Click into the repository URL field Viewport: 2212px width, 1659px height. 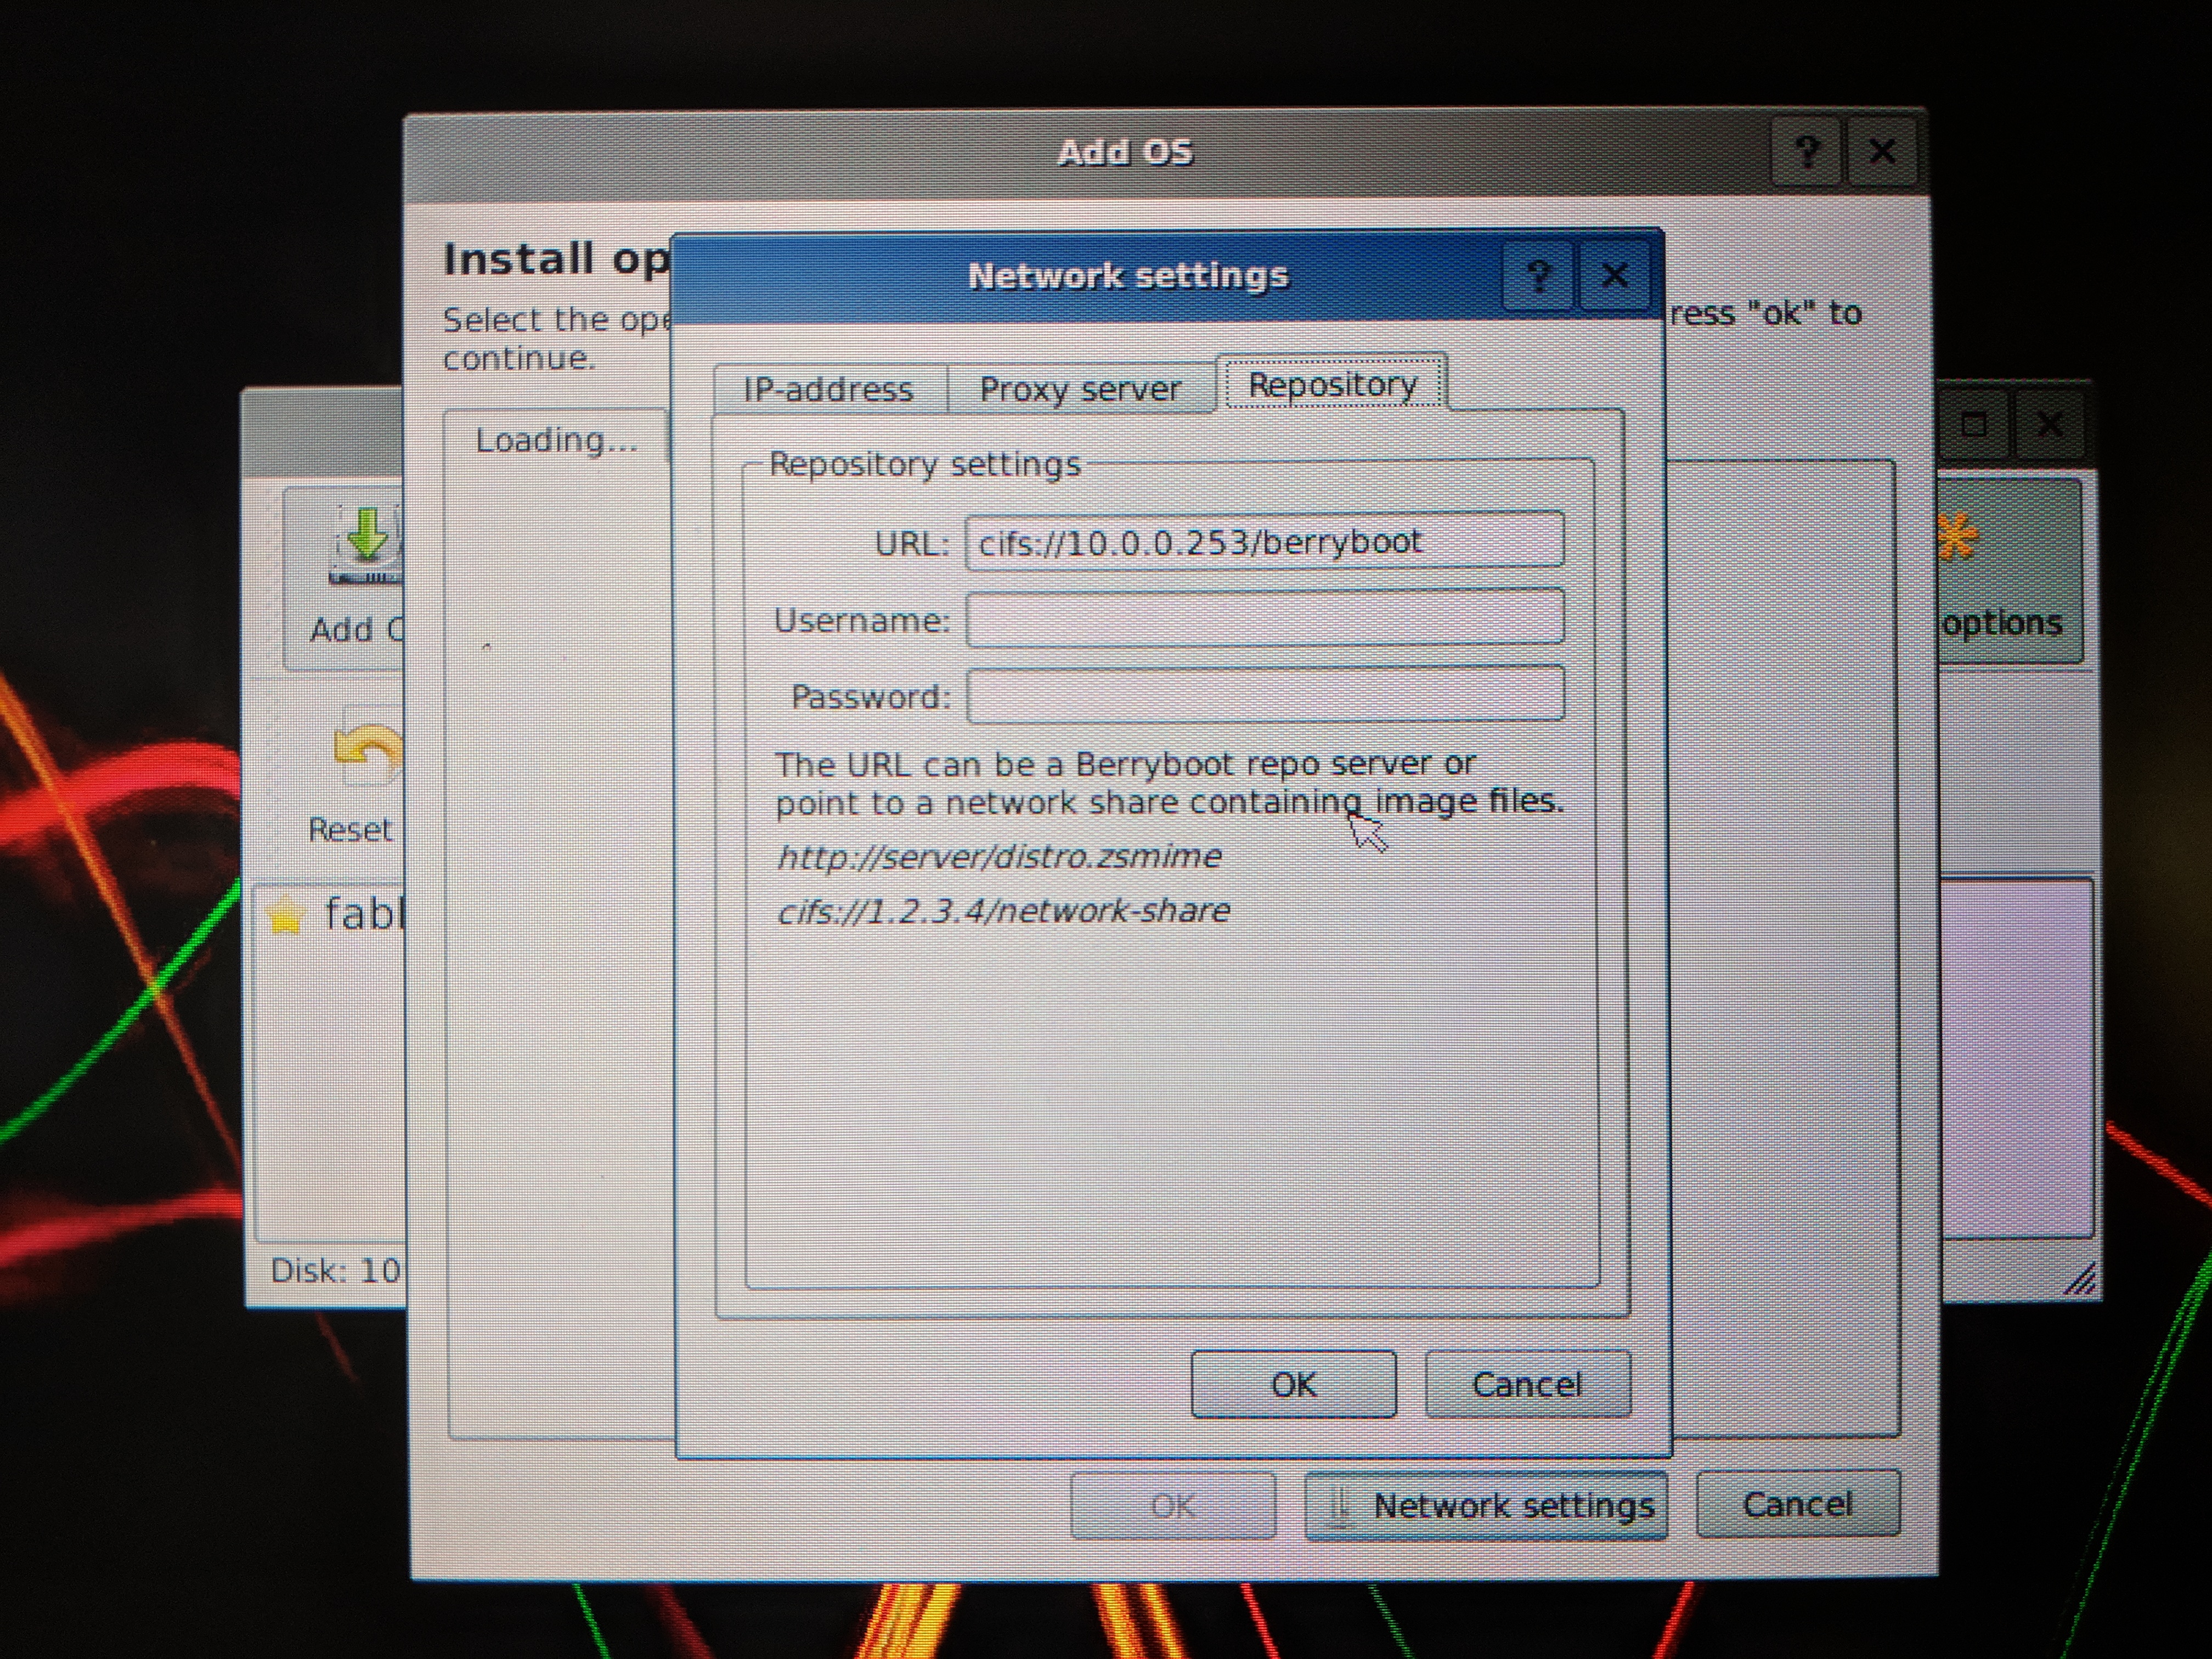(1264, 542)
